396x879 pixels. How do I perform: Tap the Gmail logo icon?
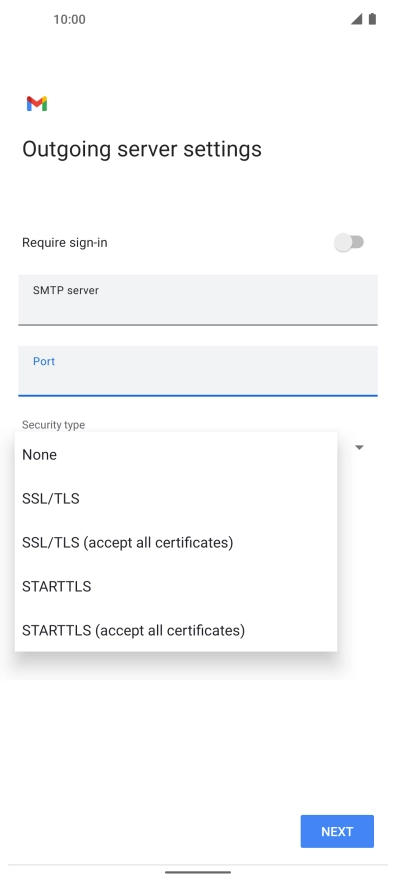pyautogui.click(x=37, y=104)
